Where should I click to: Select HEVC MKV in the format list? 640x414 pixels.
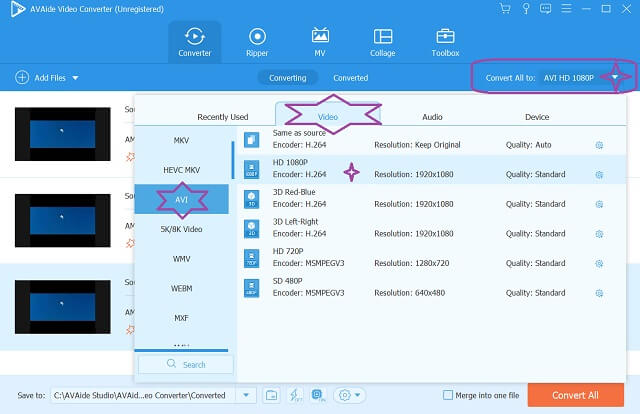[x=181, y=170]
